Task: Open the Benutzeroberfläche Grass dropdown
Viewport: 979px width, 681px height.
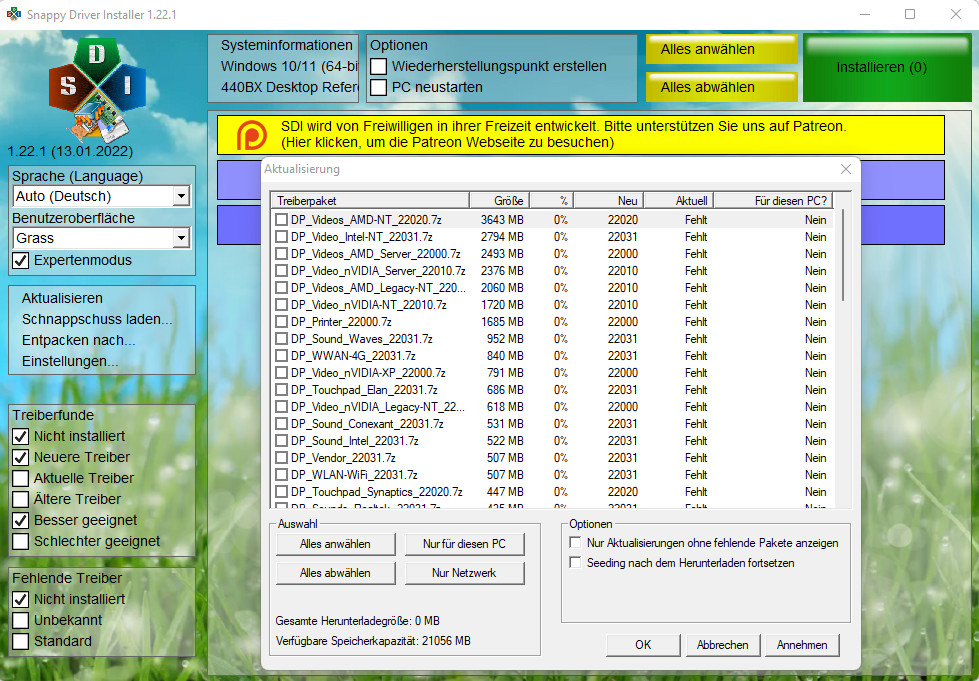Action: (x=182, y=238)
